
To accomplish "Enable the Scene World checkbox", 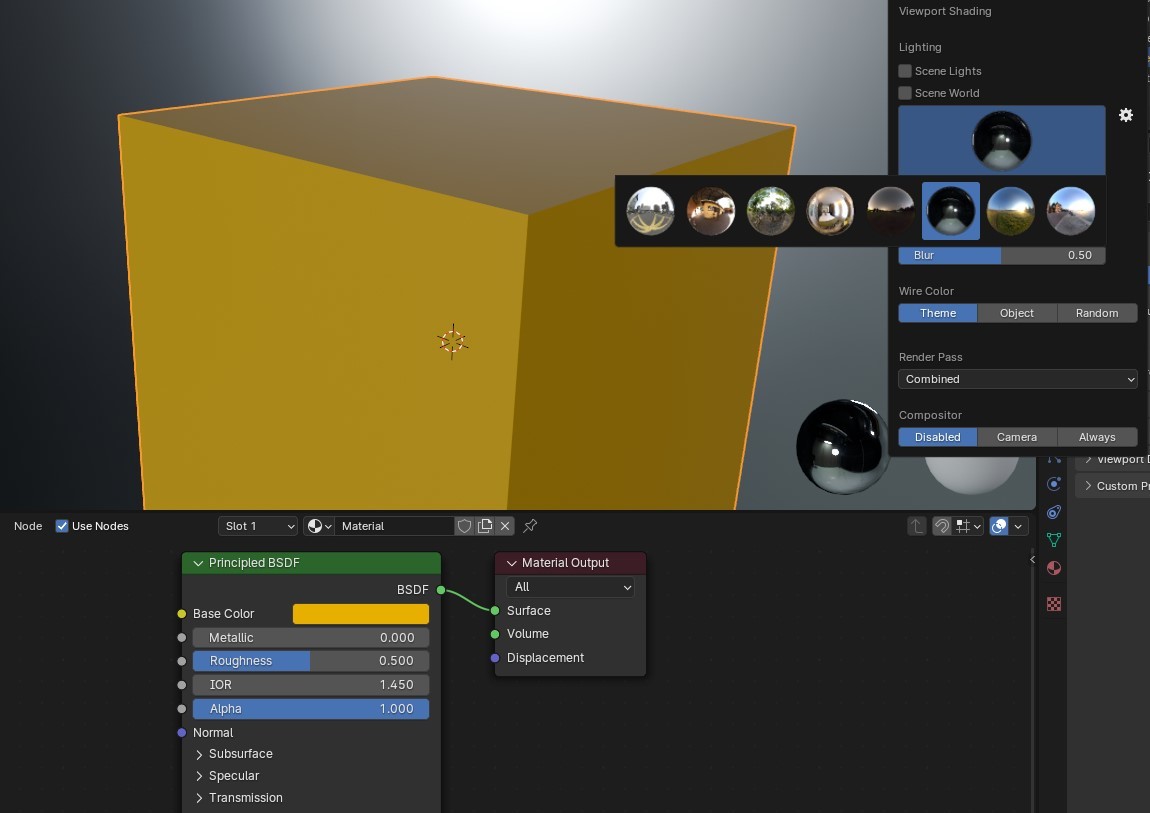I will point(905,93).
